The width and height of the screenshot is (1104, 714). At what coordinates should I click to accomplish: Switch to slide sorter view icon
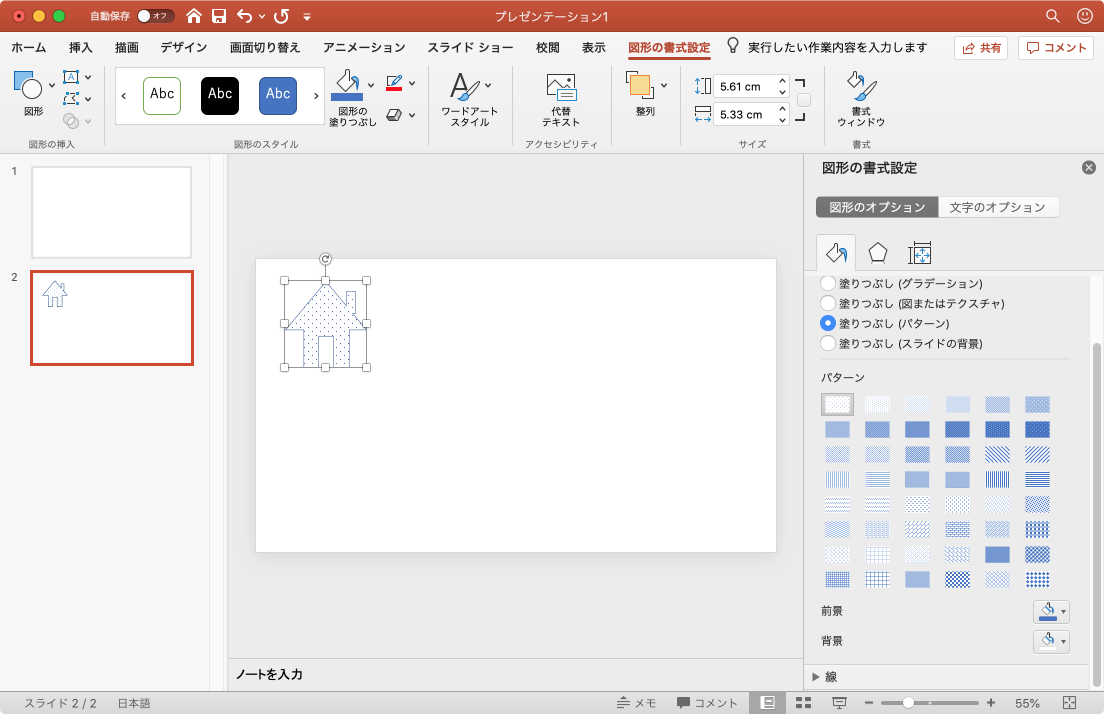803,703
